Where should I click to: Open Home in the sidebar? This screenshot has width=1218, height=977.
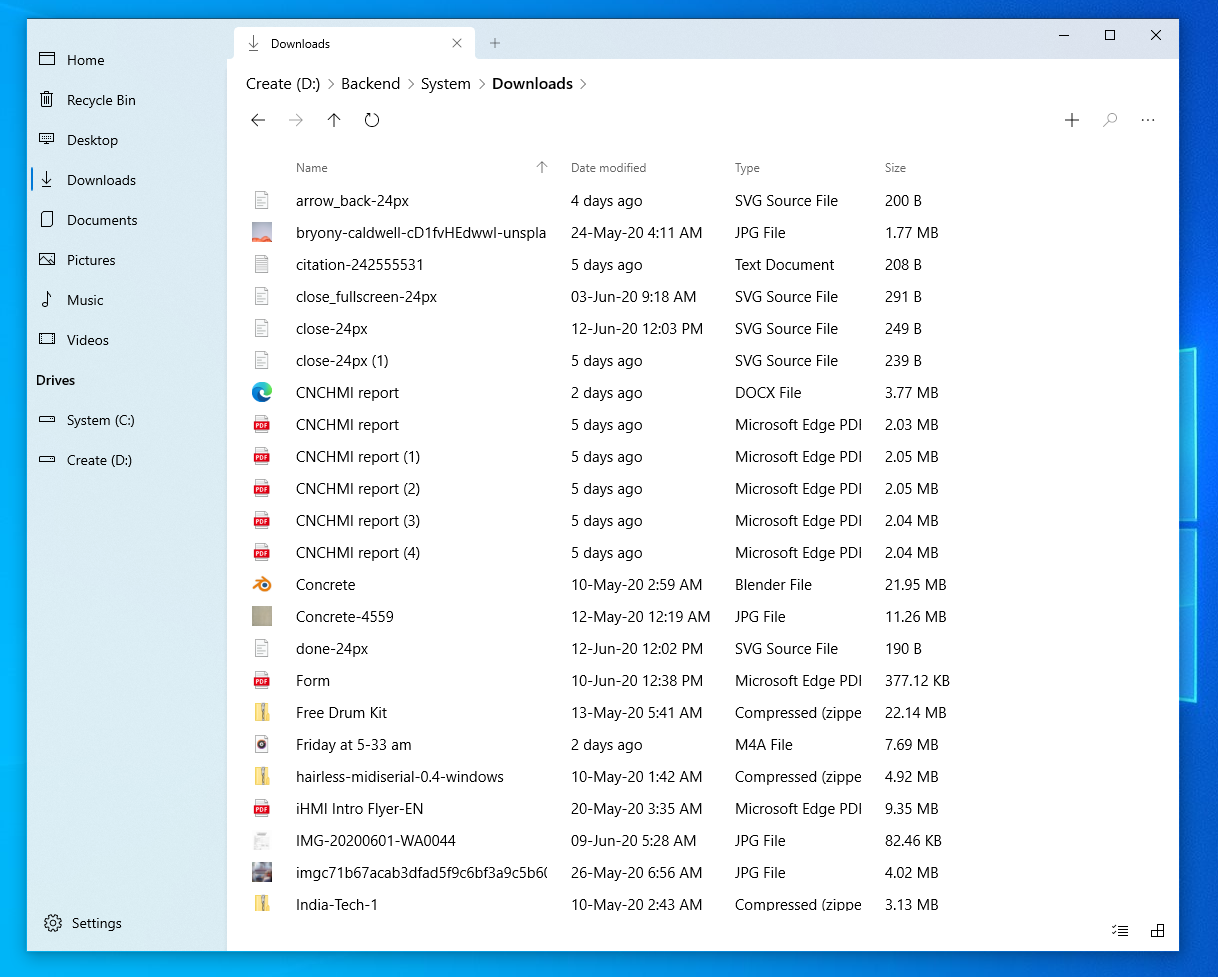[x=128, y=60]
